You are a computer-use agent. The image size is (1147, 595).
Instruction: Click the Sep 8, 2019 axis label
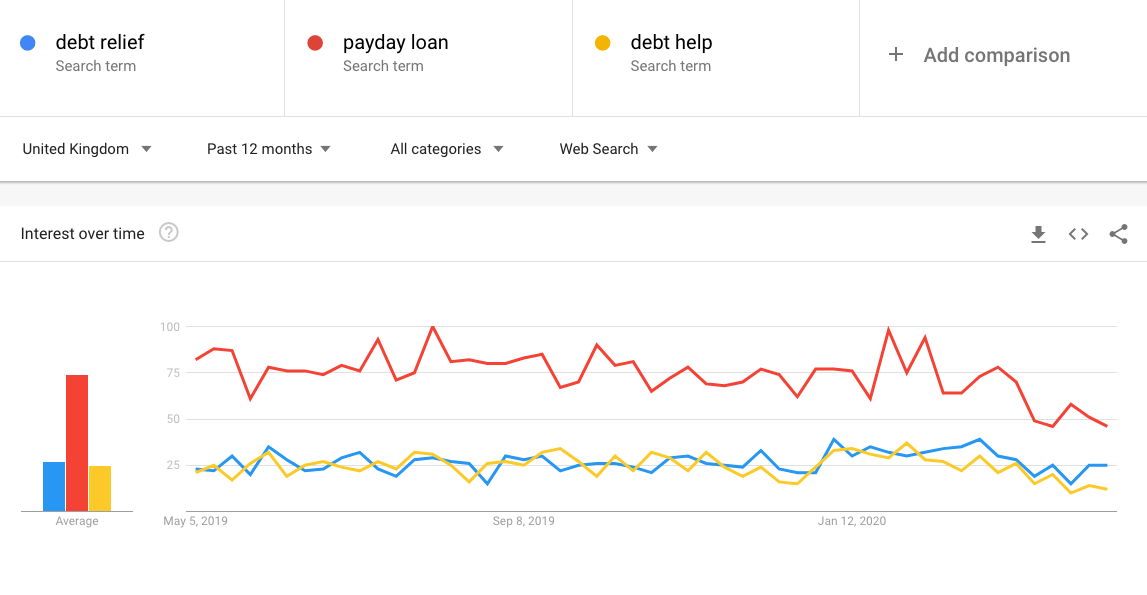click(524, 521)
